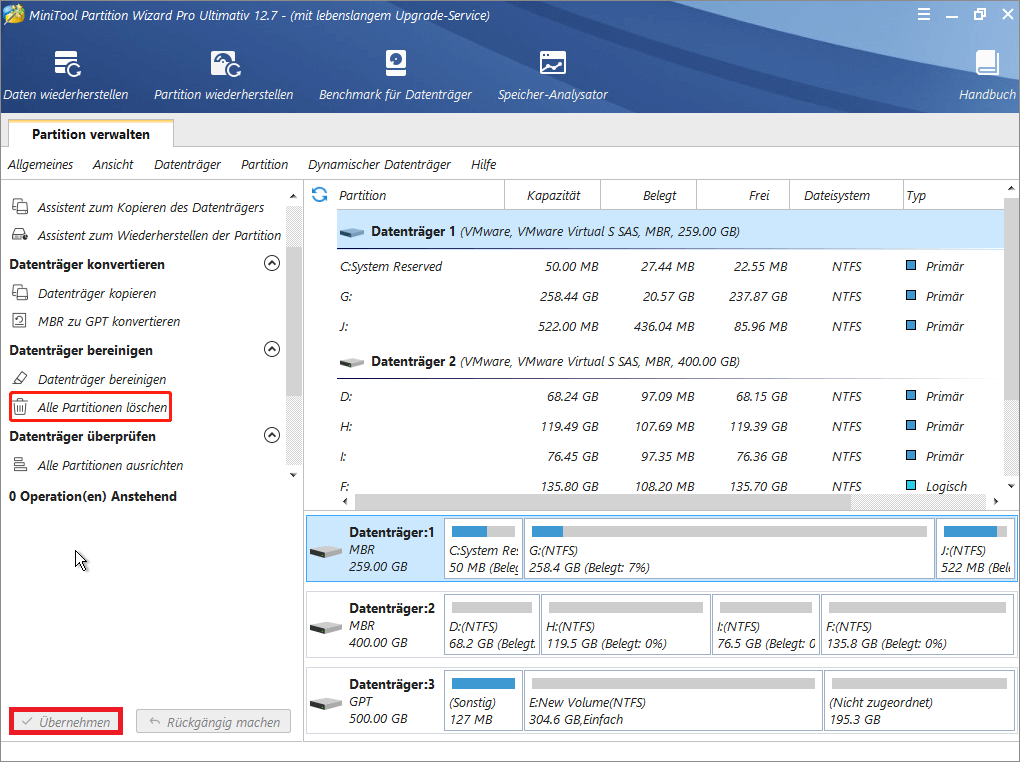Screen dimensions: 1020x762
Task: Select the (Sonstig) 127 MB block
Action: tap(483, 701)
